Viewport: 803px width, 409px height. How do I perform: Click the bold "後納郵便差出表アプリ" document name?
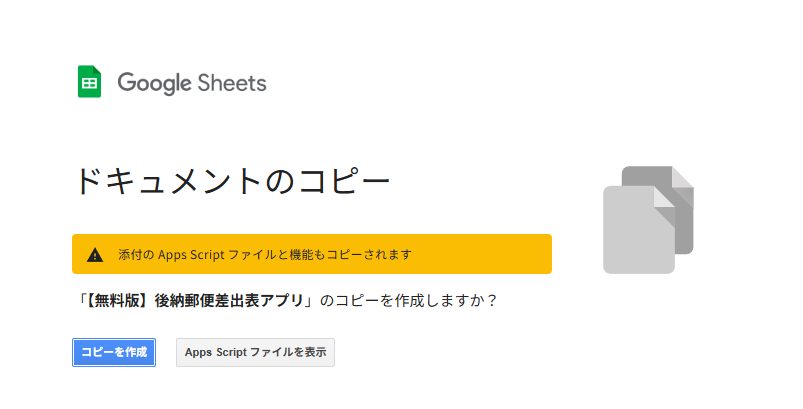click(x=230, y=300)
